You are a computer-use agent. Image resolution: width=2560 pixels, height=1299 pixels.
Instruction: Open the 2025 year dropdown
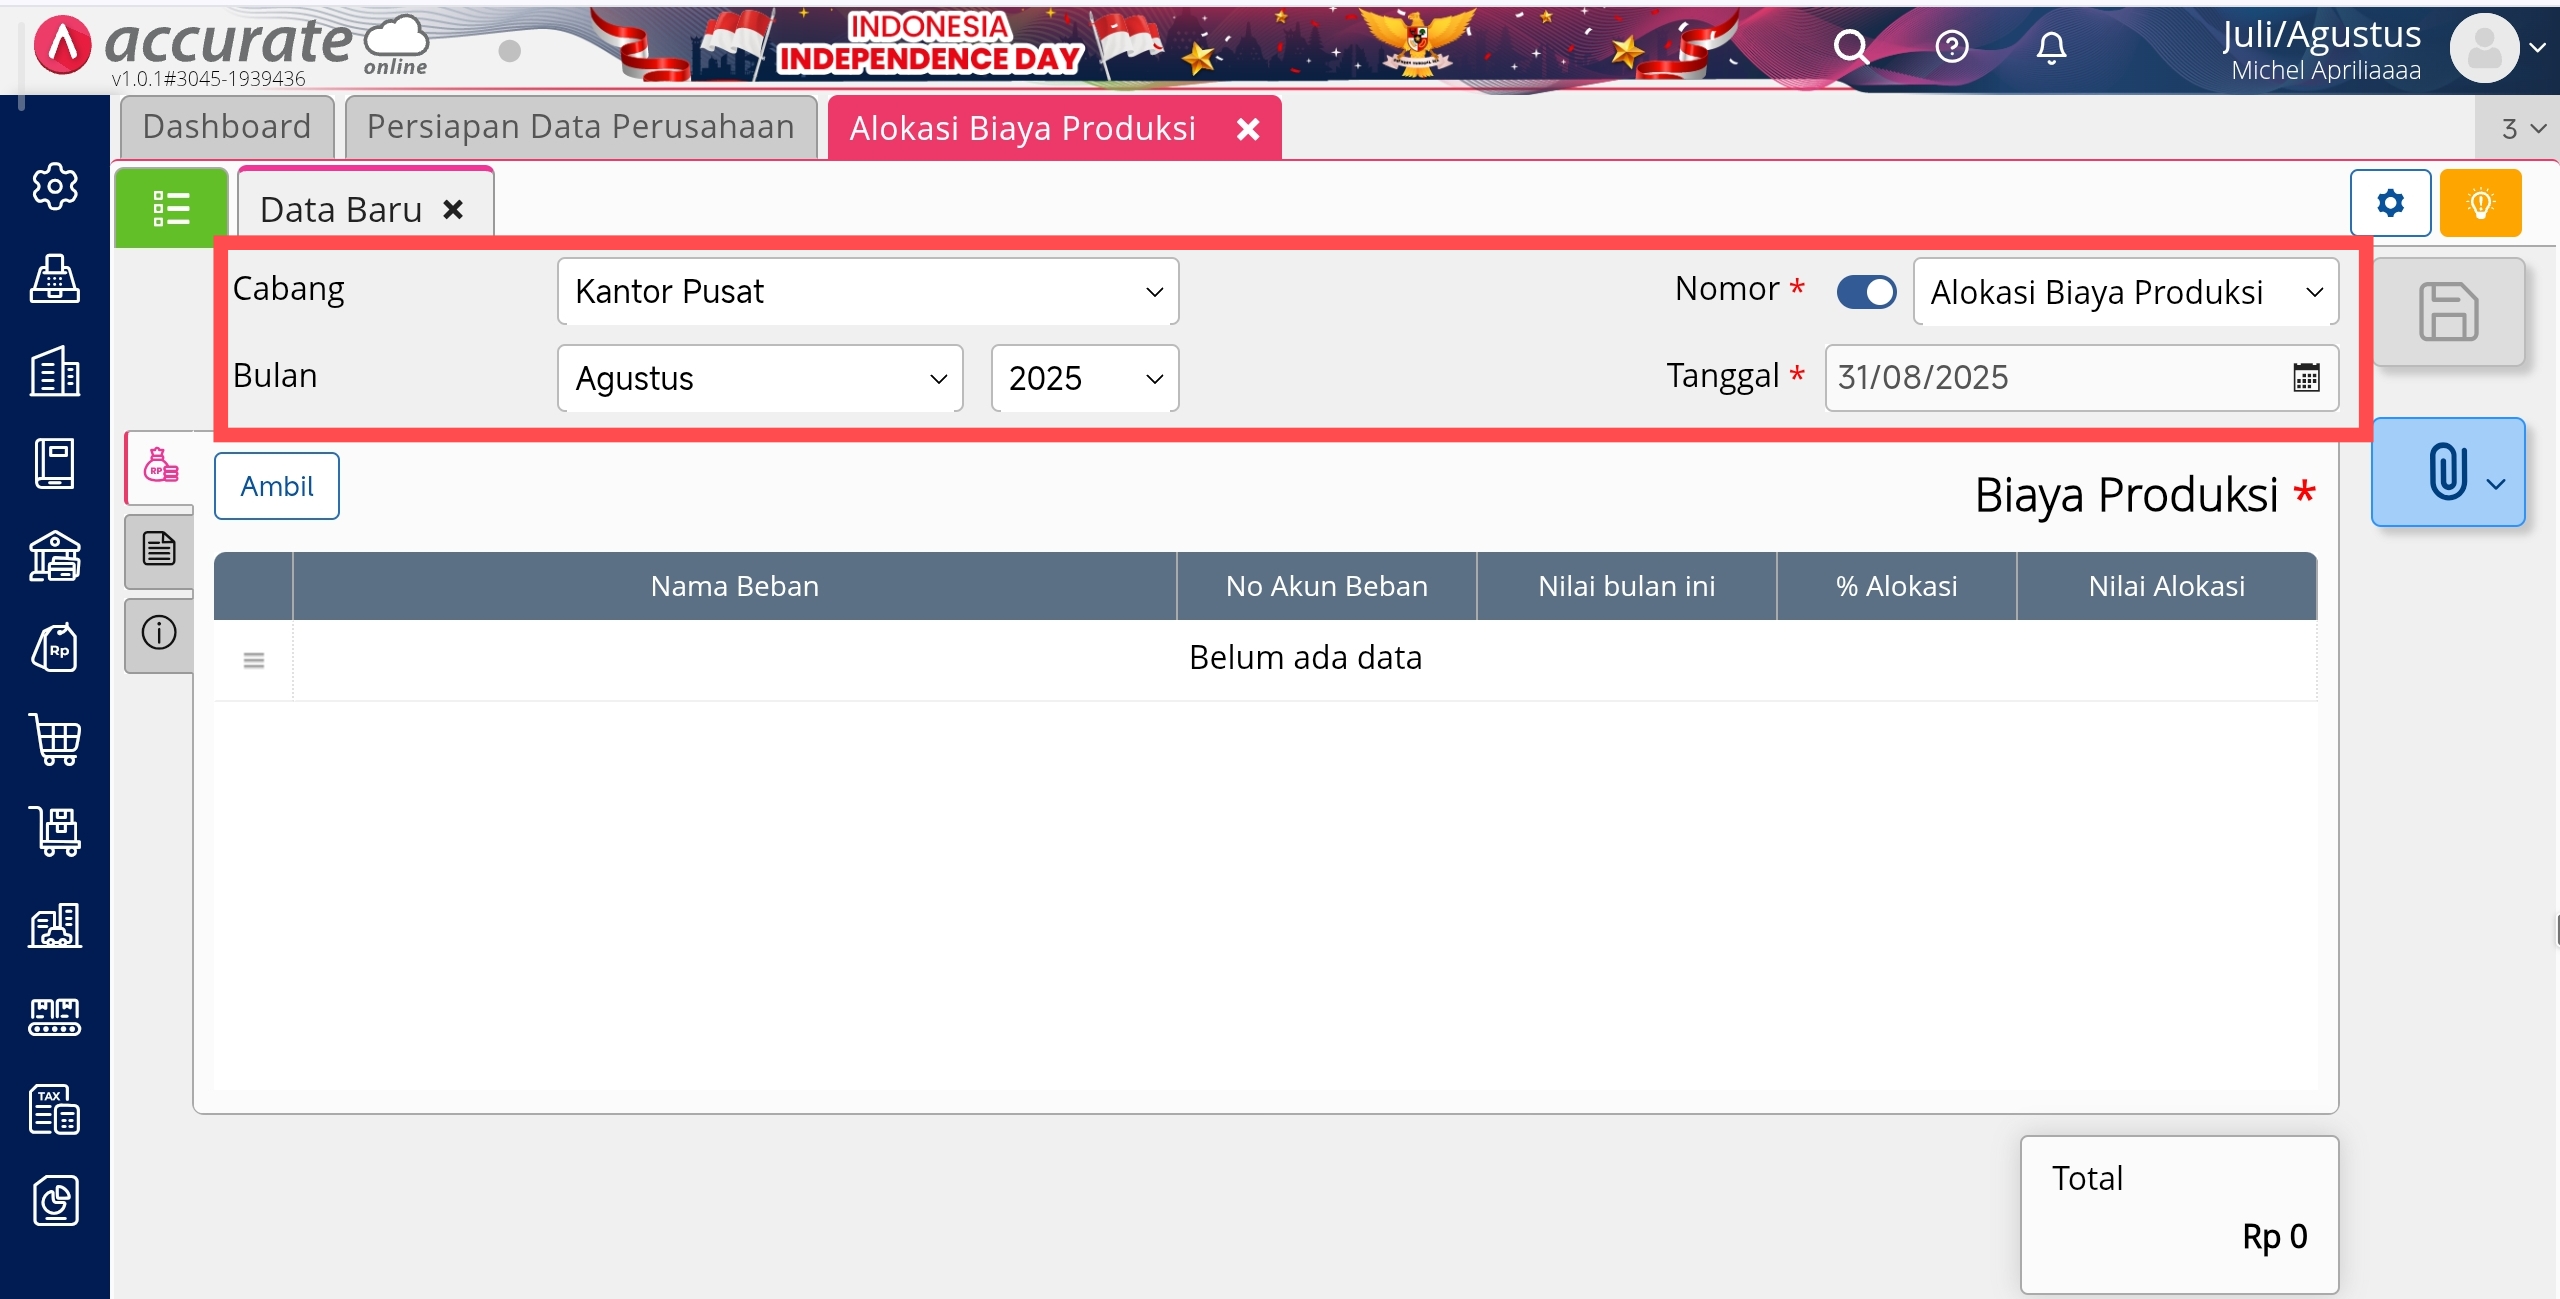coord(1085,378)
